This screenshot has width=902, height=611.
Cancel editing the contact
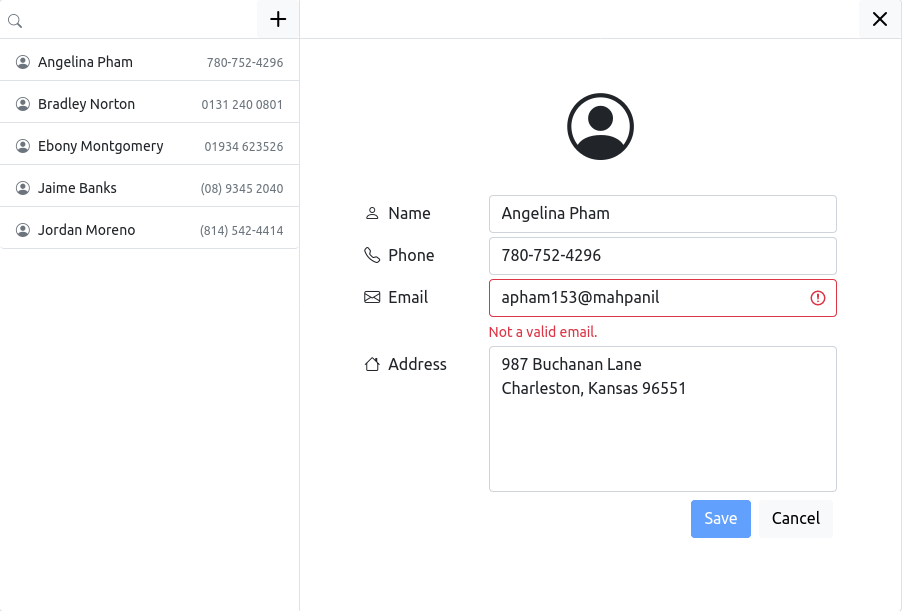pos(795,518)
